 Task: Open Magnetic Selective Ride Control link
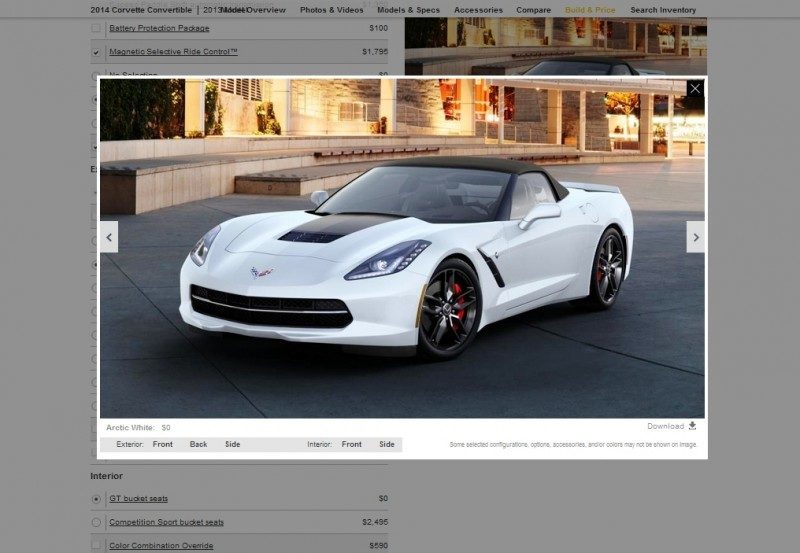(173, 52)
